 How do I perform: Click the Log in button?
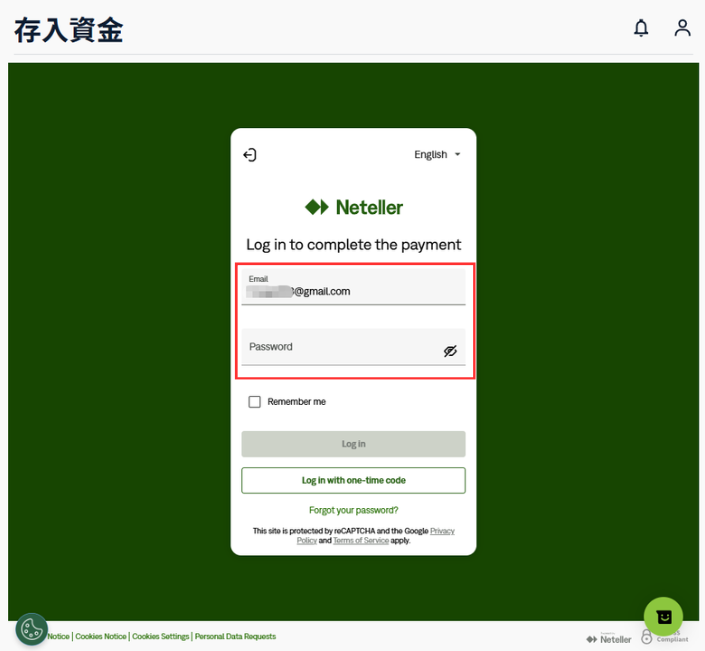coord(353,444)
